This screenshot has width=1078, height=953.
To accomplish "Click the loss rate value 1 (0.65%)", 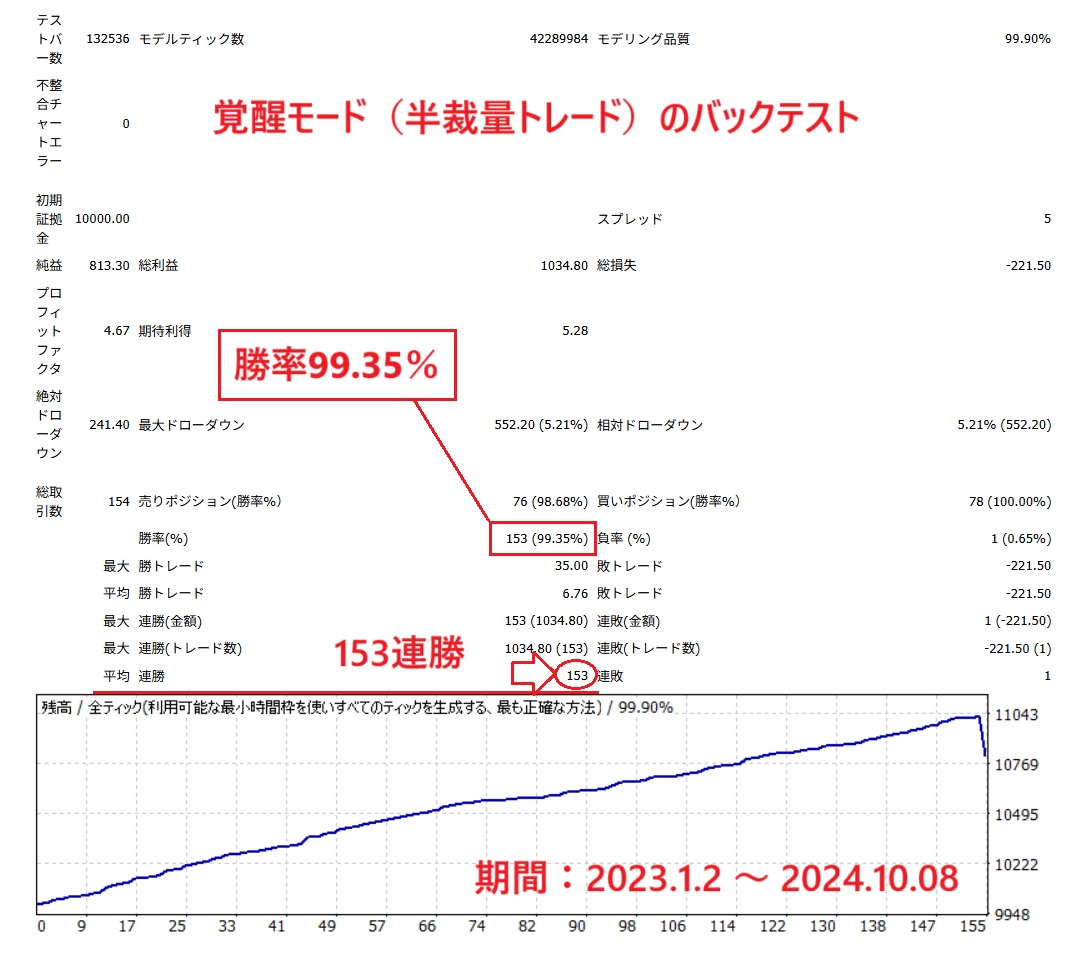I will click(x=1020, y=538).
